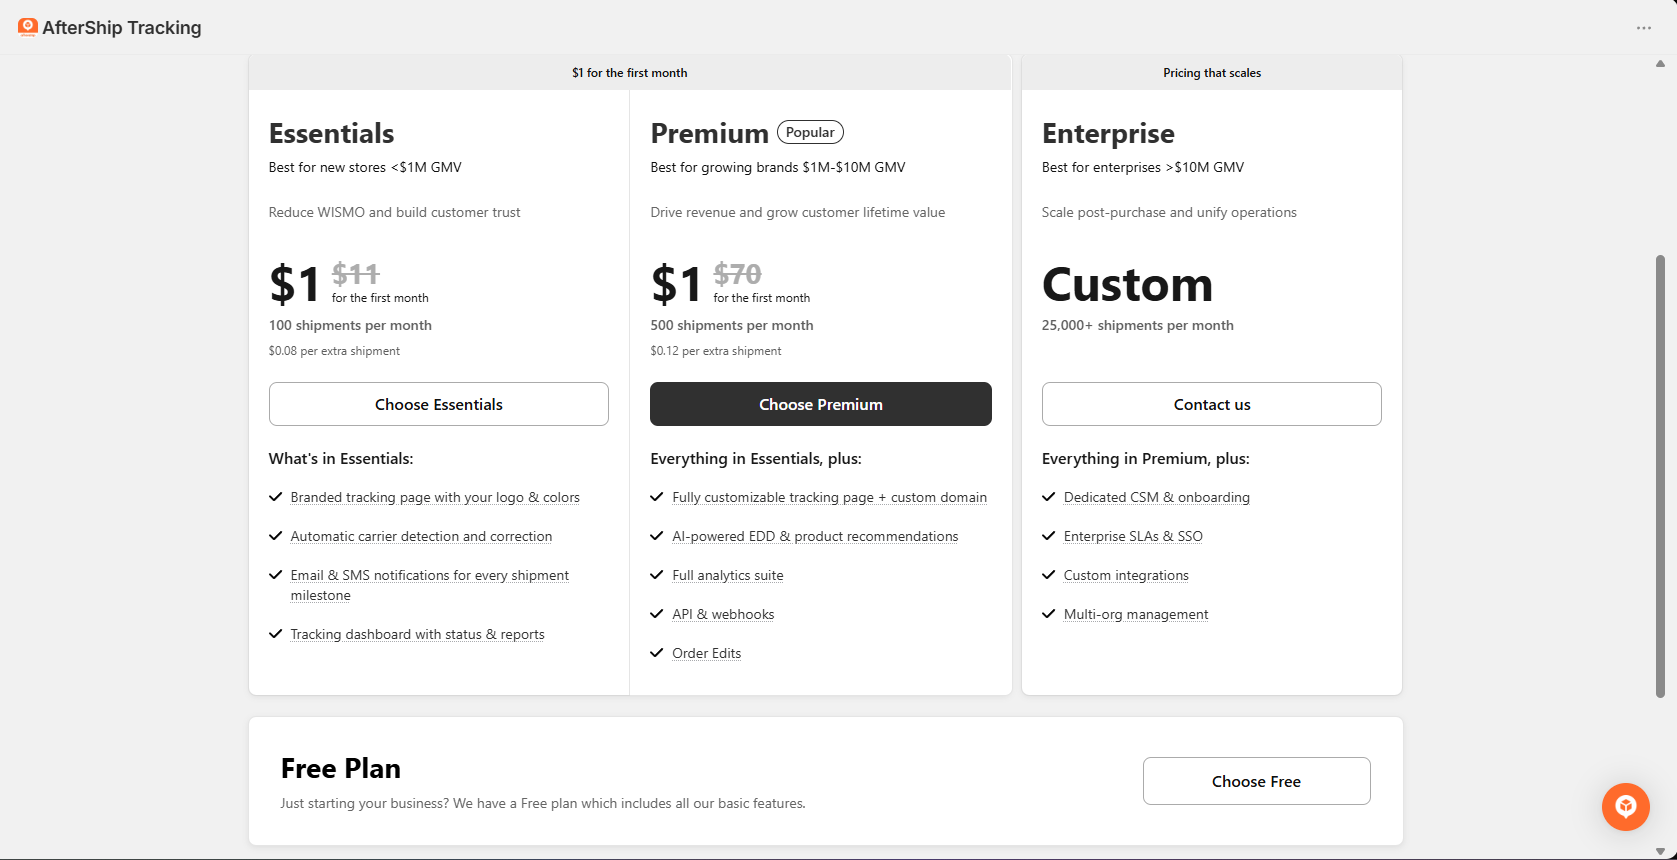Click 'What's in Essentials:' heading
The image size is (1677, 860).
coord(341,458)
